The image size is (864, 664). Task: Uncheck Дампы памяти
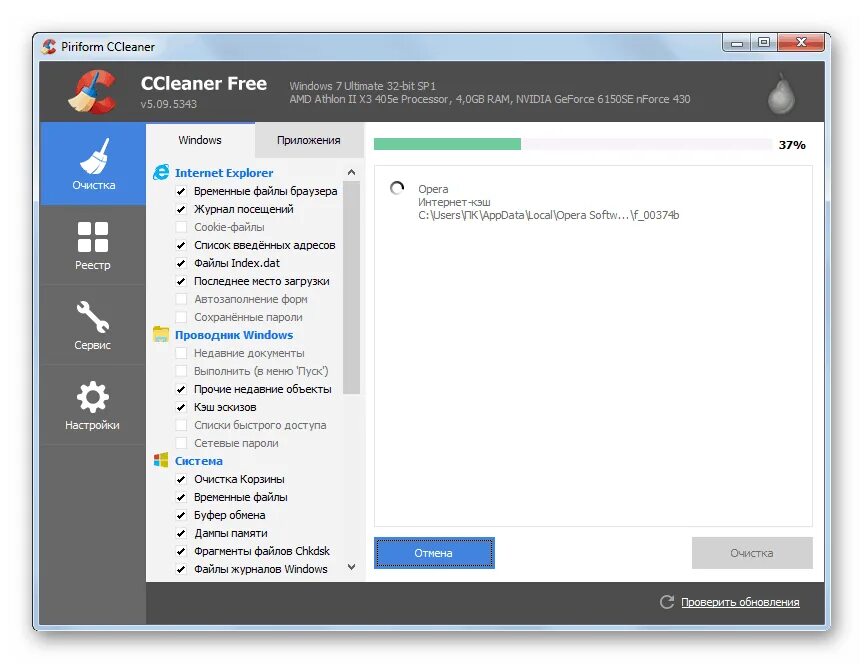181,533
